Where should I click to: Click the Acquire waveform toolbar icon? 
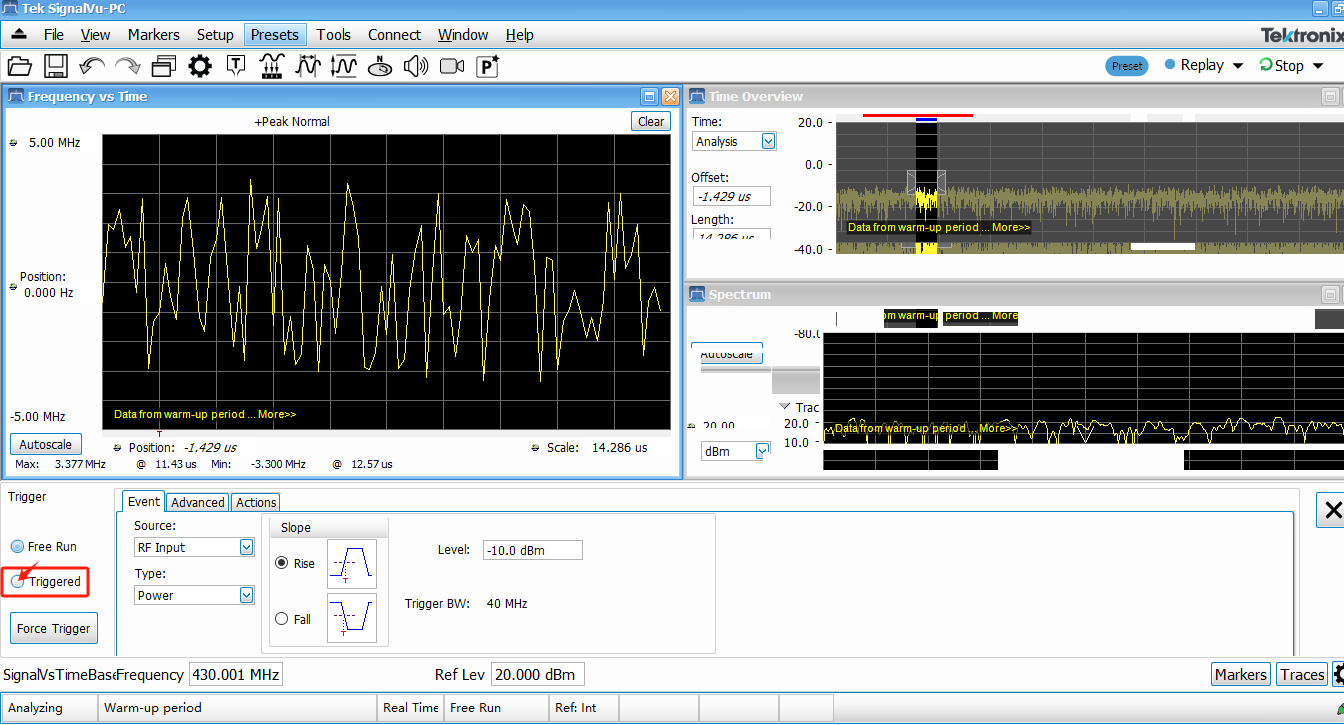[x=271, y=67]
